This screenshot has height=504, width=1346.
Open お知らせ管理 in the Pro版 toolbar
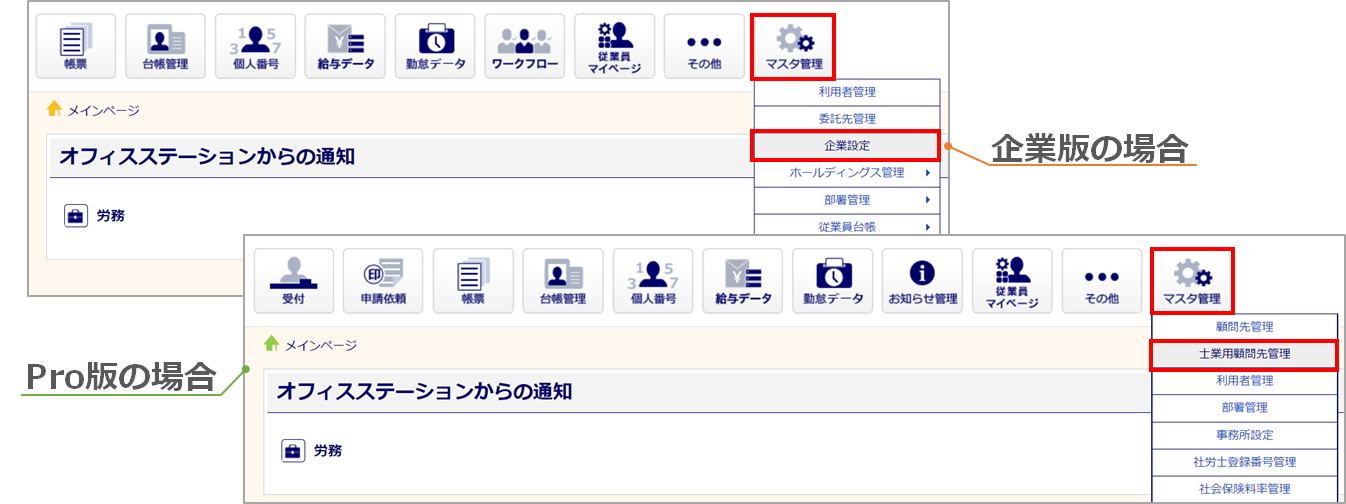pyautogui.click(x=923, y=281)
